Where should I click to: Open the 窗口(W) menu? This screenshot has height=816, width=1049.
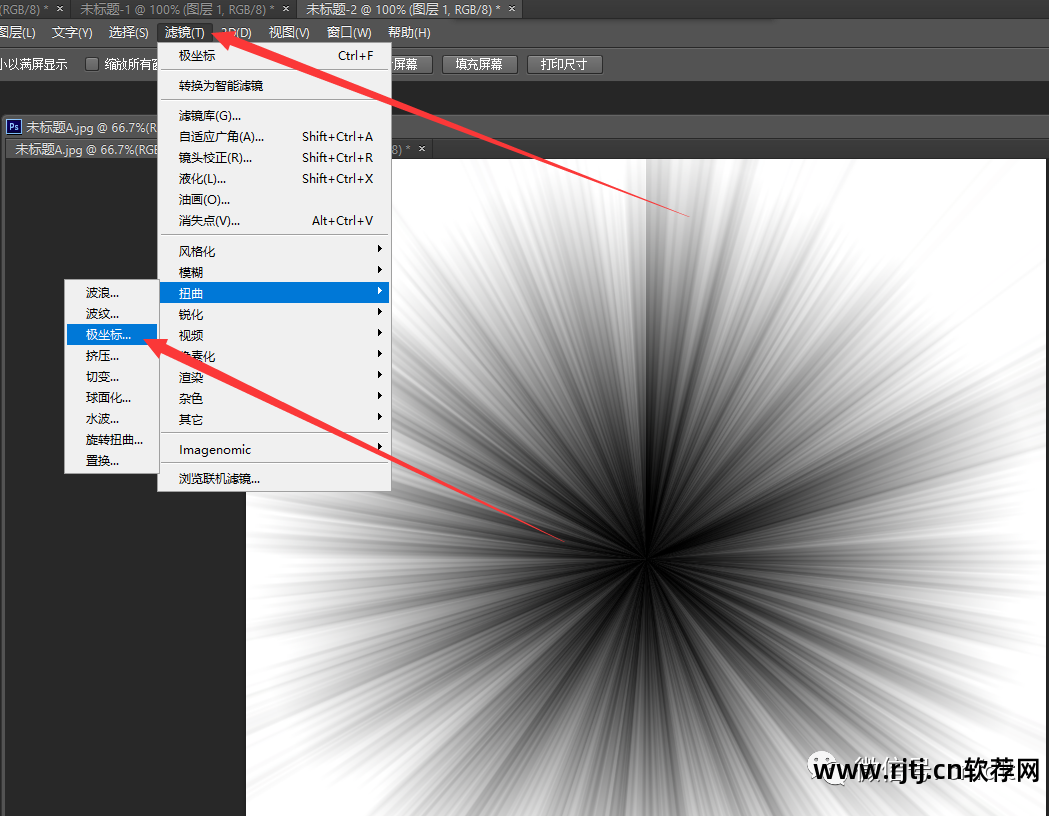point(349,33)
